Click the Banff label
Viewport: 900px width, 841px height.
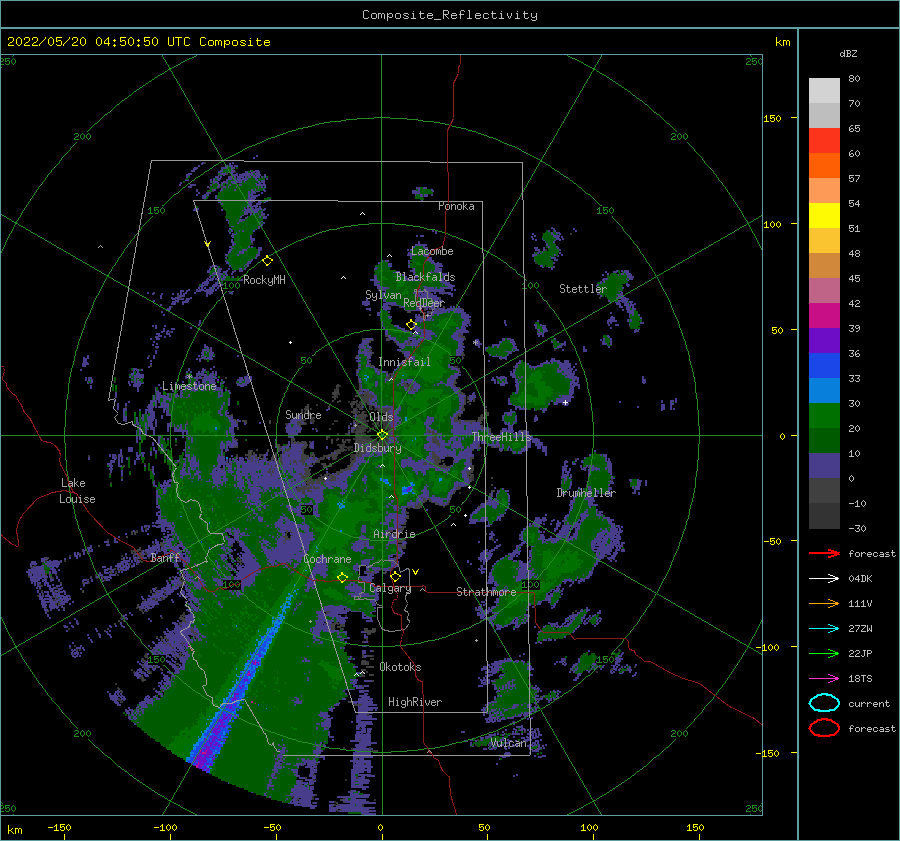165,557
